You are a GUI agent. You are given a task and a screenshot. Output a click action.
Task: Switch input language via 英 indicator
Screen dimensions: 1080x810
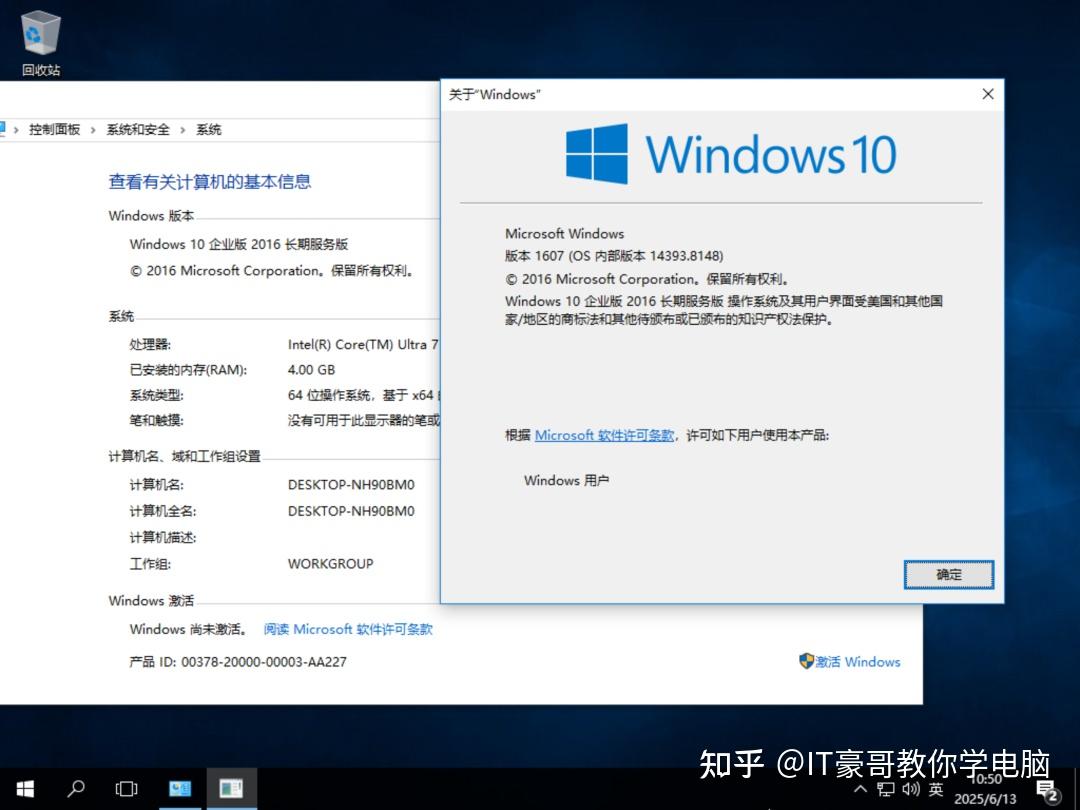[x=934, y=789]
